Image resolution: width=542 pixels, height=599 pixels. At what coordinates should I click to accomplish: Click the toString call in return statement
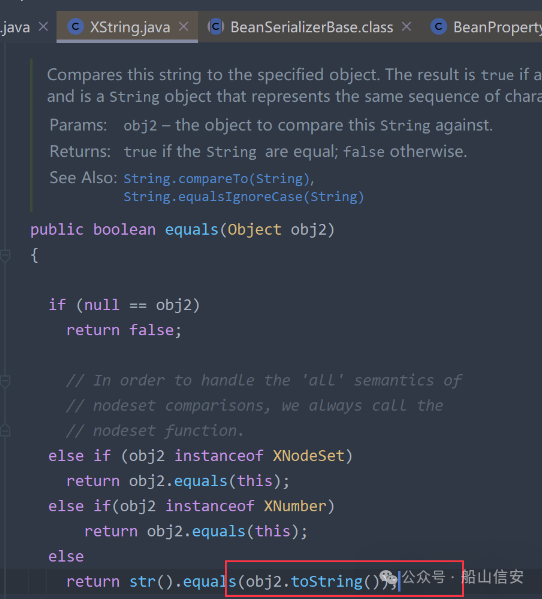327,581
